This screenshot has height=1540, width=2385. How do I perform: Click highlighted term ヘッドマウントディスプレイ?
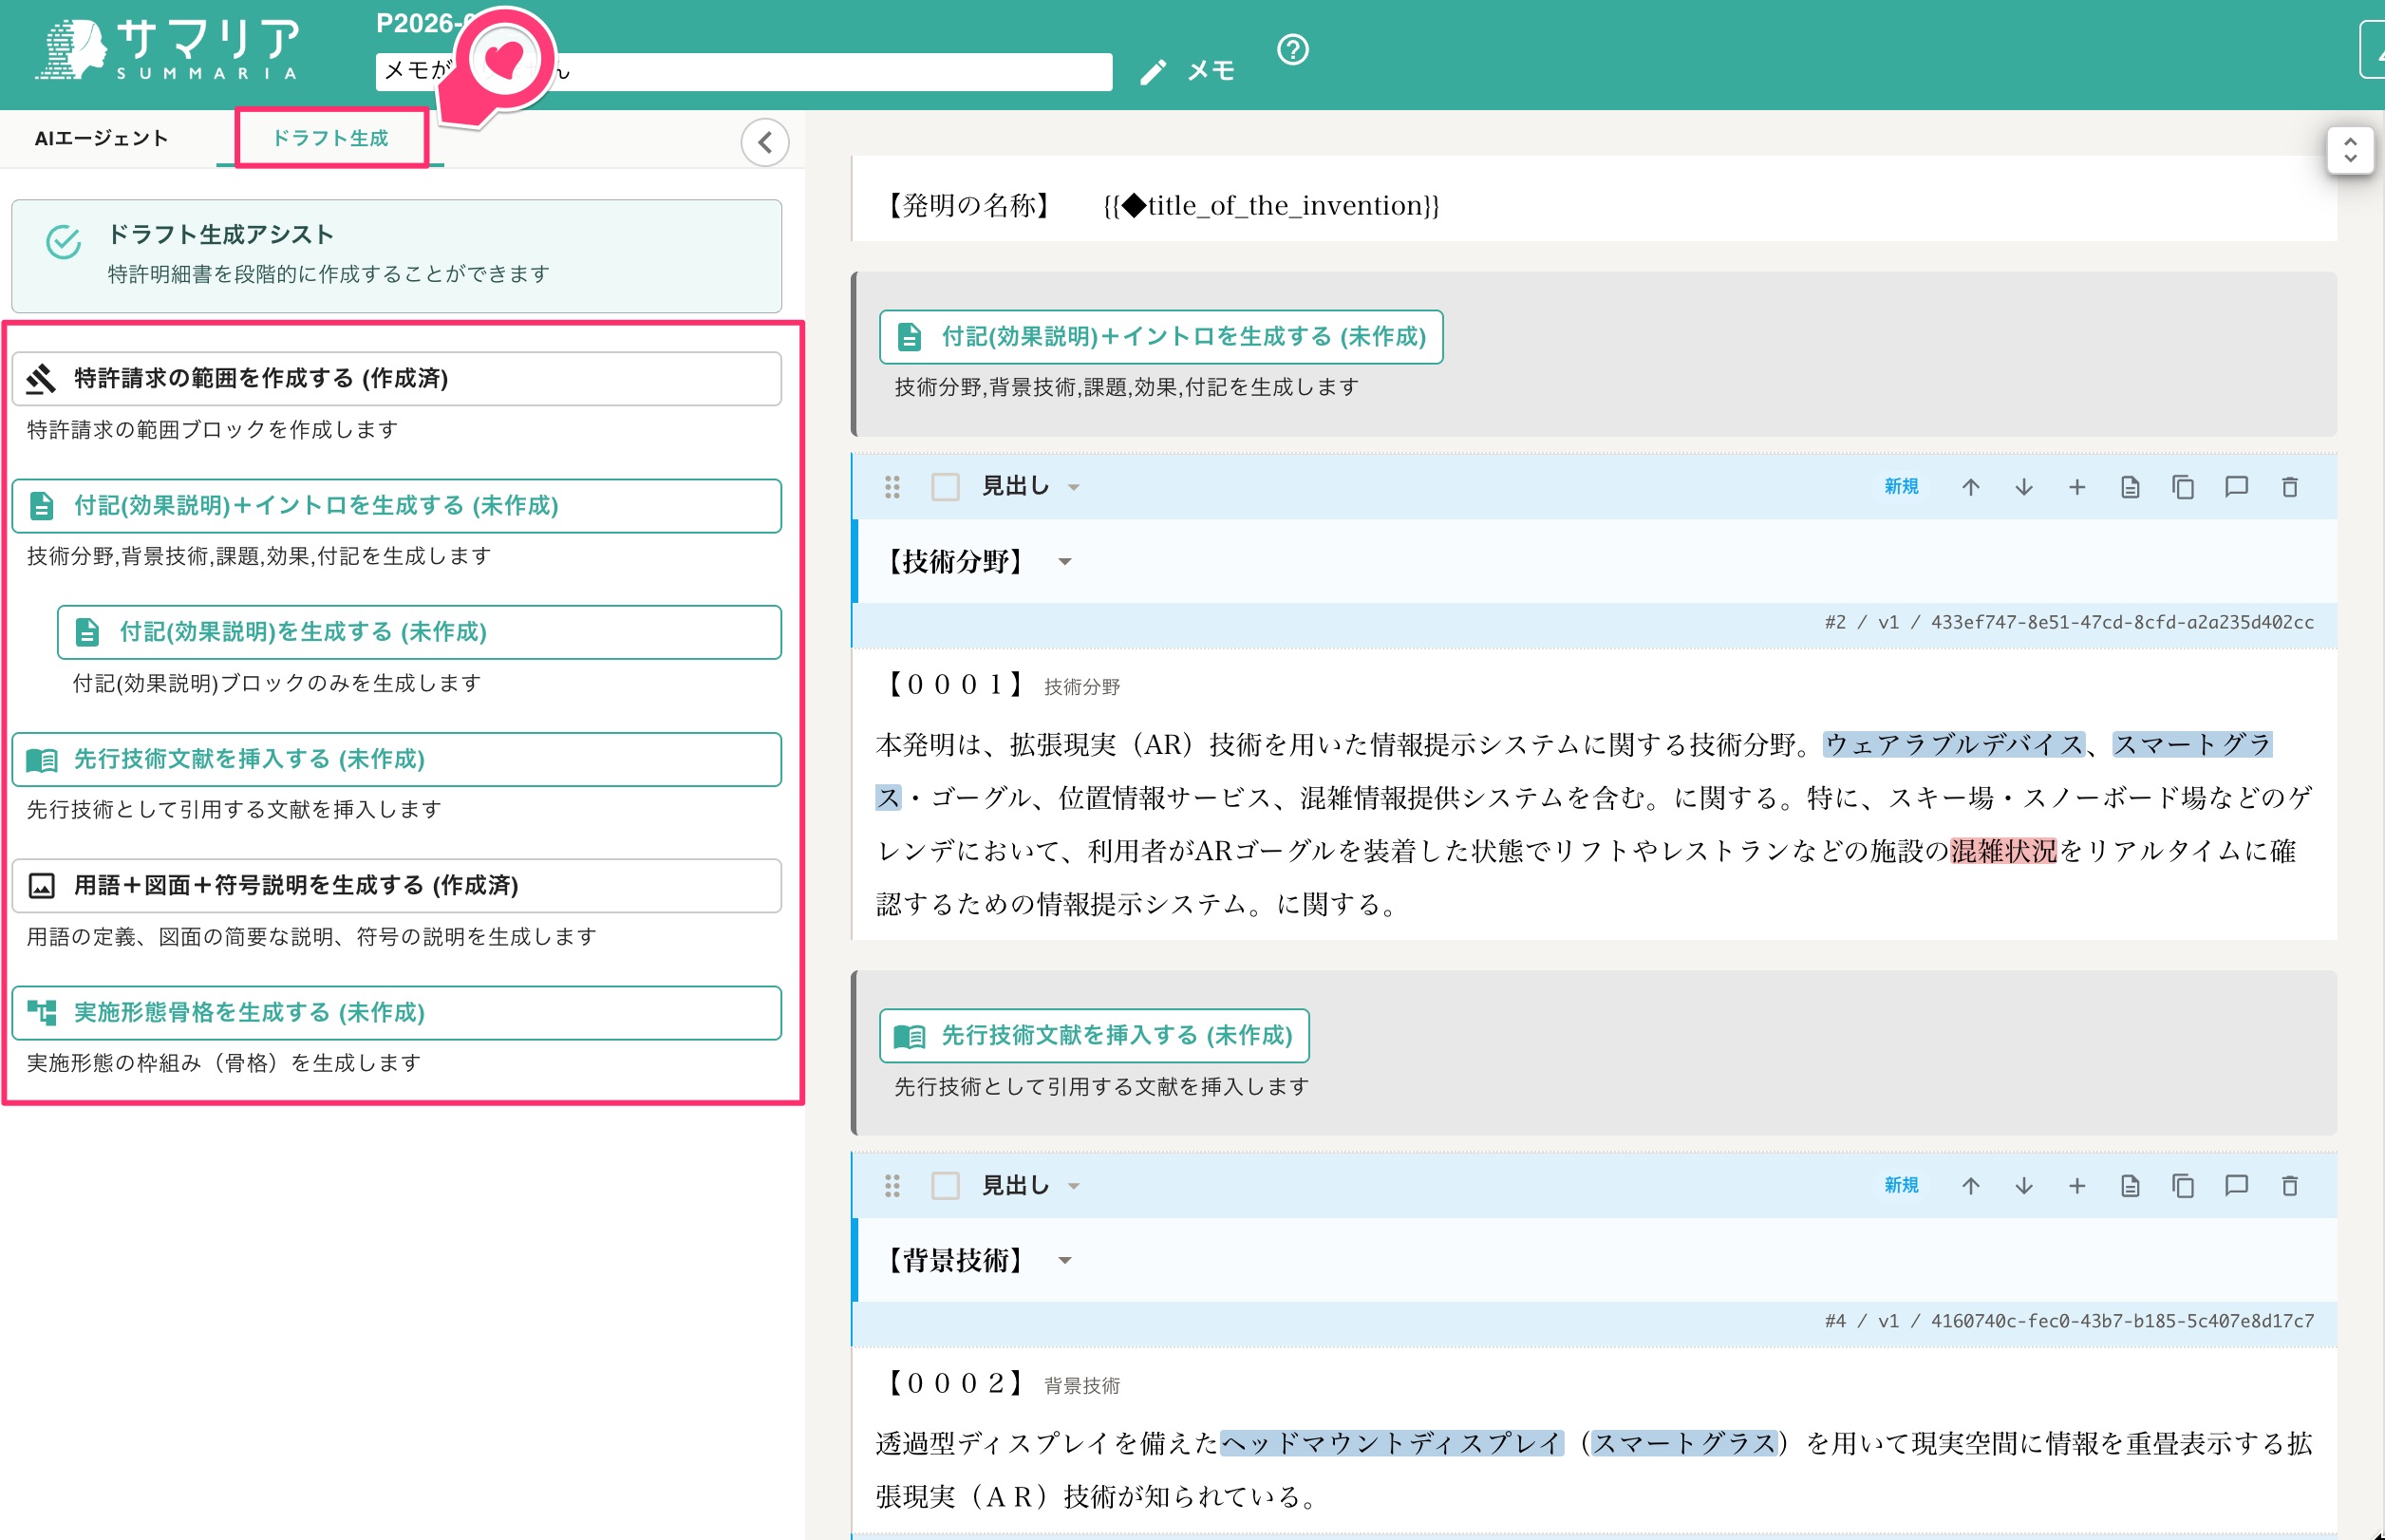(x=1391, y=1443)
